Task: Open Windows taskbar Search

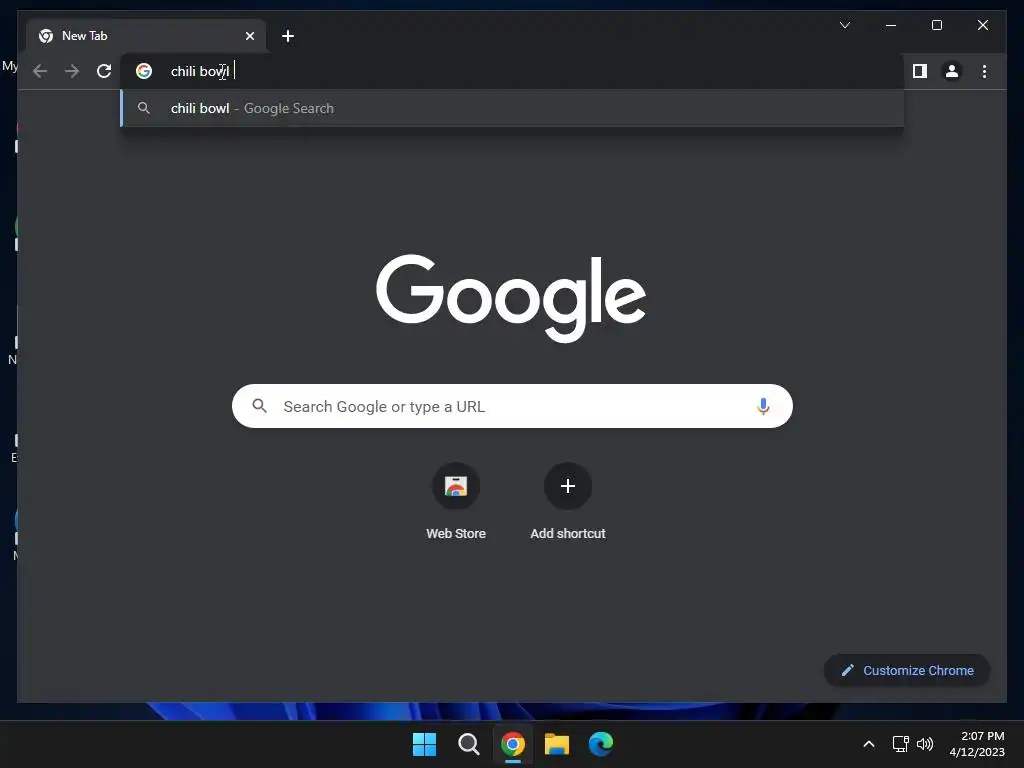Action: tap(468, 744)
